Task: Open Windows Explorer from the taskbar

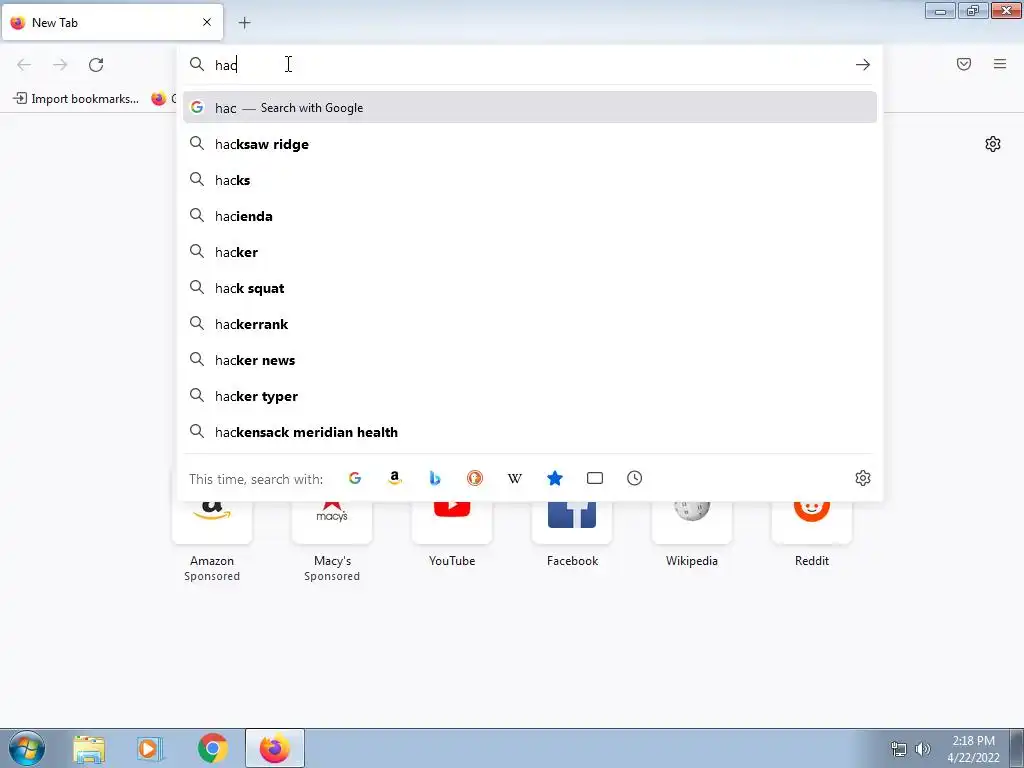Action: 88,748
